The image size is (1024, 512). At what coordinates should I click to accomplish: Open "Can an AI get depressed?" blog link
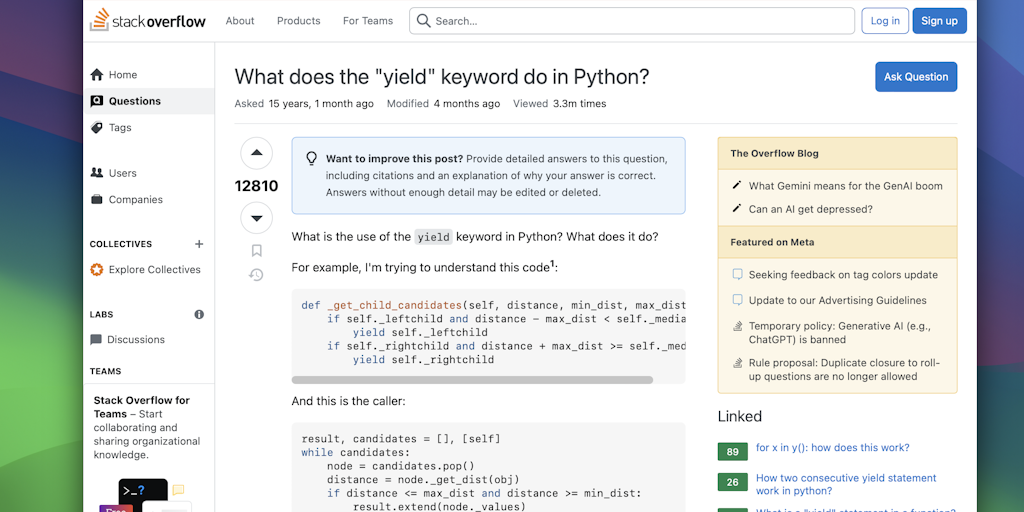810,209
